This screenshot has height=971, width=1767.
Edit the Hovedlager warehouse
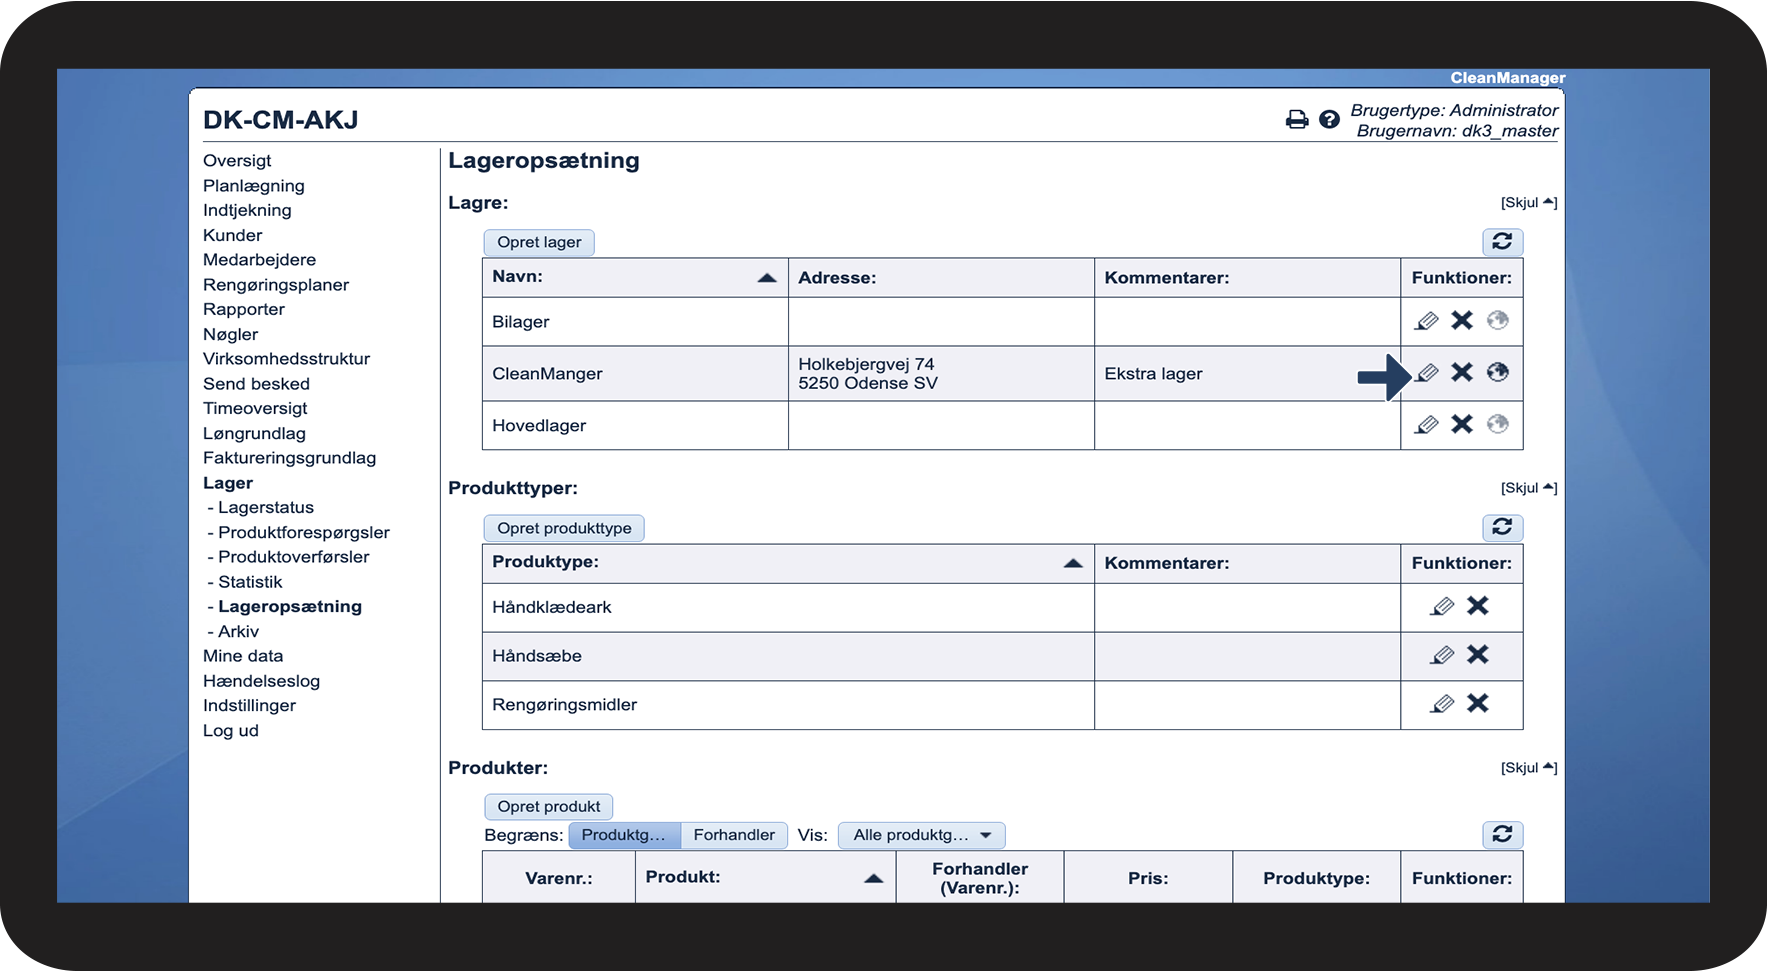[x=1427, y=425]
